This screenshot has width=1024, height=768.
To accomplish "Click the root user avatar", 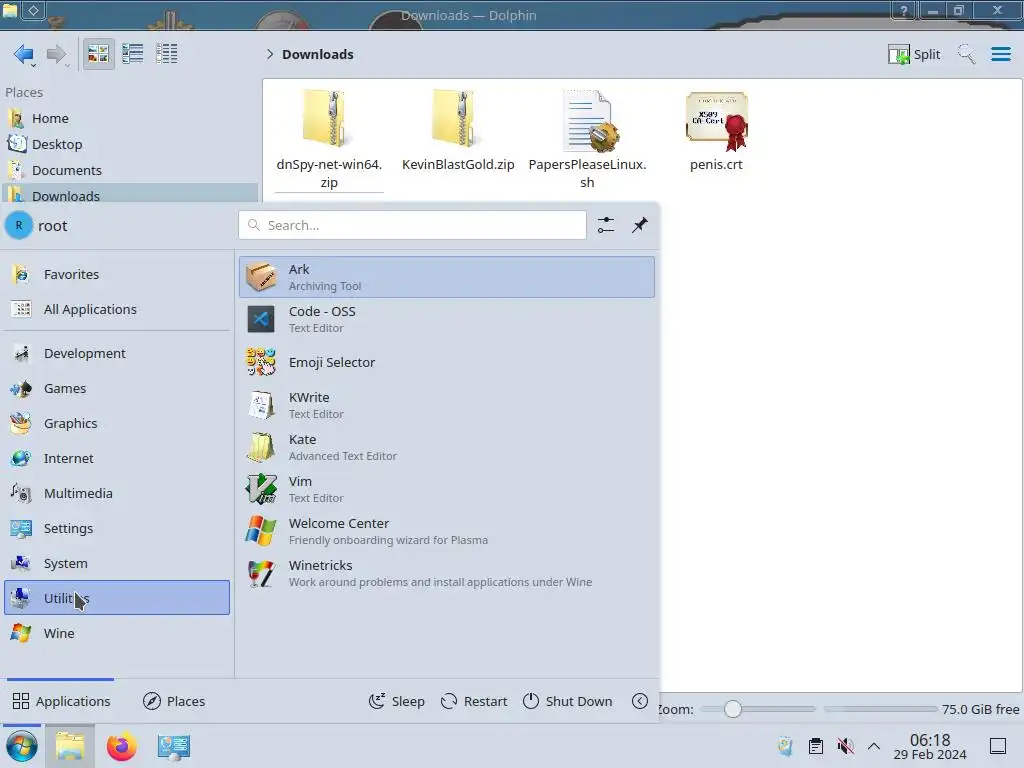I will point(19,225).
